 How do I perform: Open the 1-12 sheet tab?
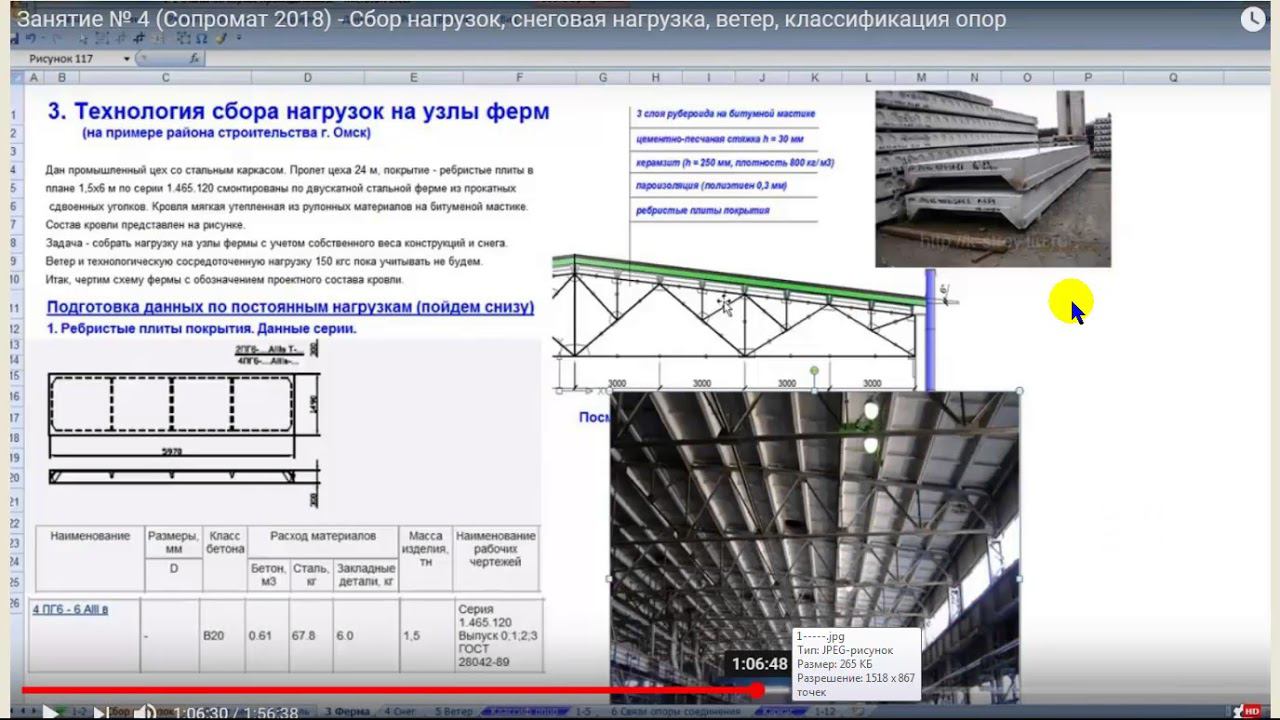coord(825,711)
